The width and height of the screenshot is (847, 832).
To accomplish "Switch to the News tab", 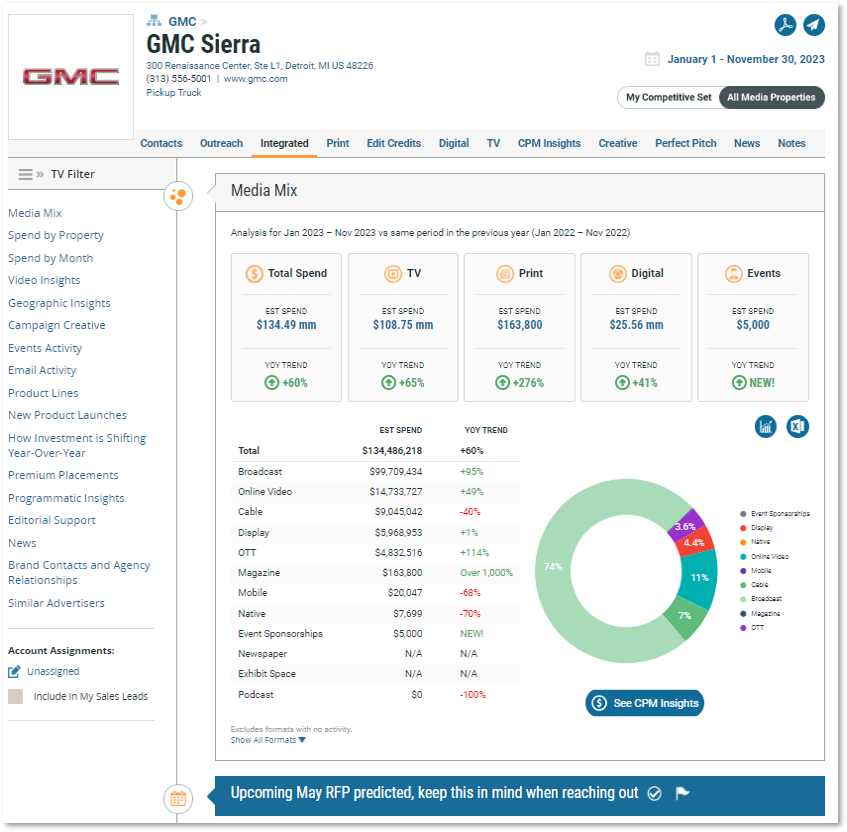I will click(747, 143).
